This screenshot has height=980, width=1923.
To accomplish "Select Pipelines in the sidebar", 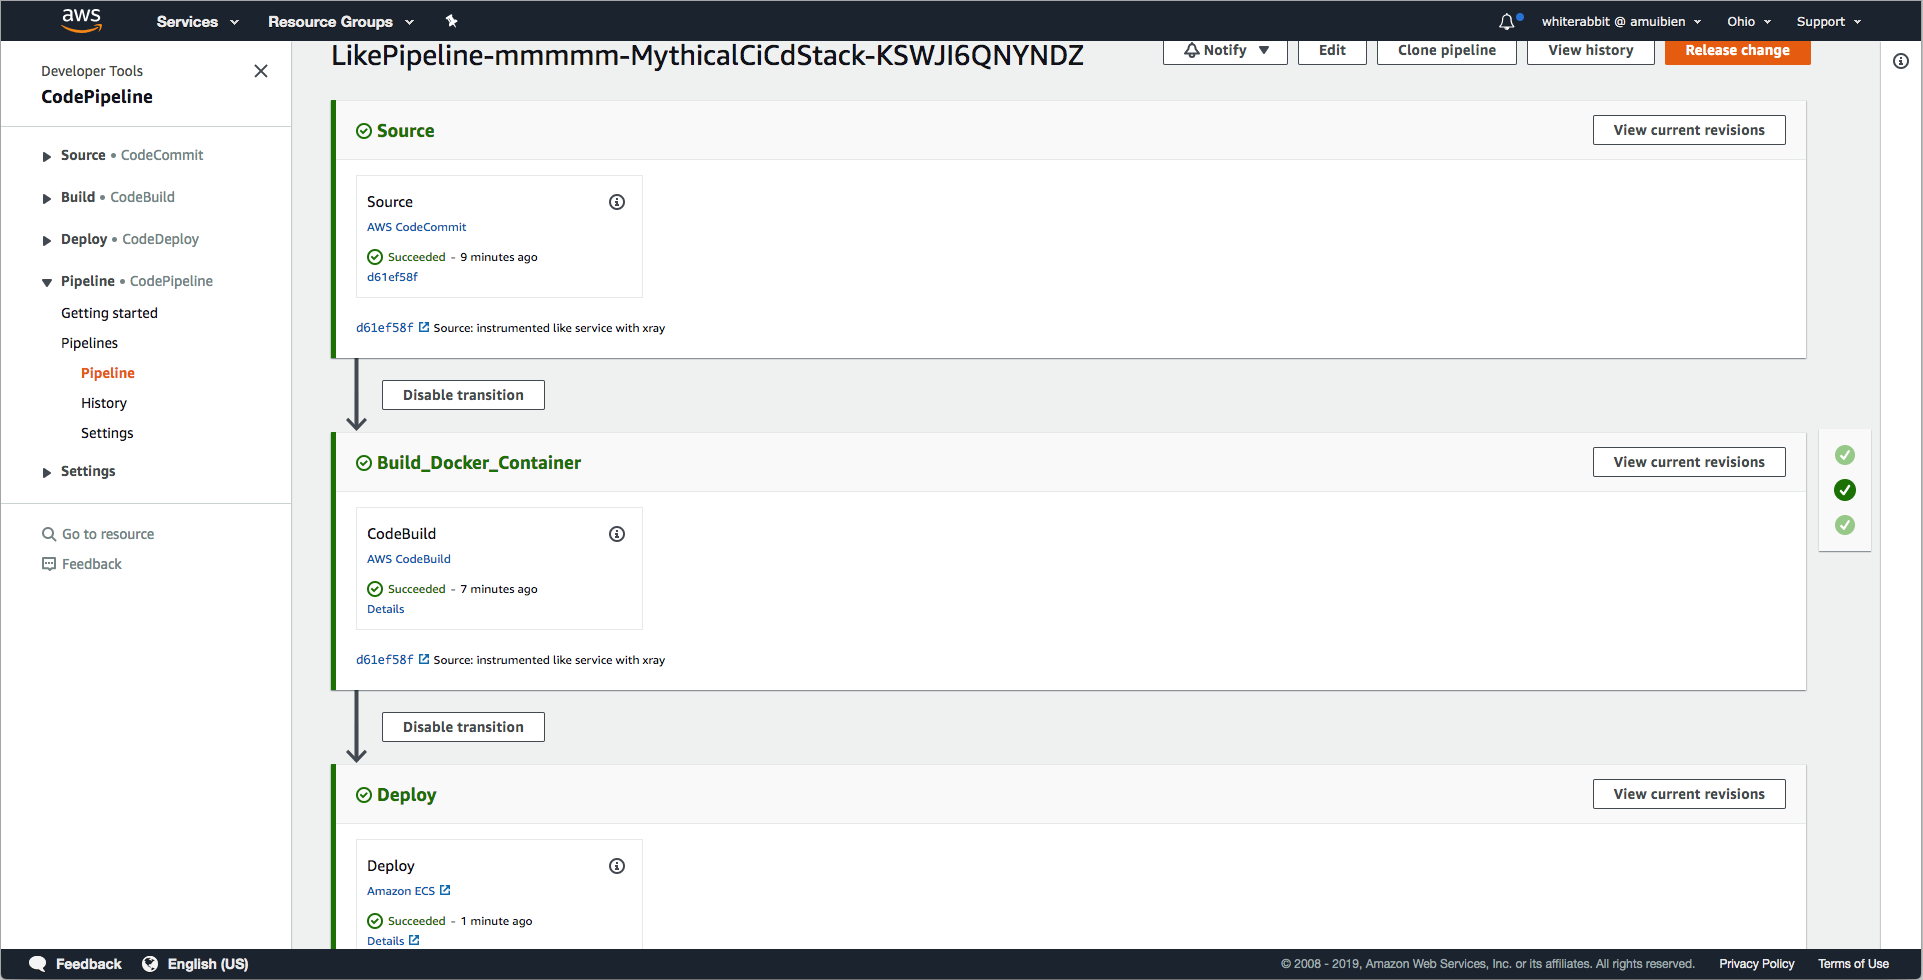I will [x=89, y=343].
